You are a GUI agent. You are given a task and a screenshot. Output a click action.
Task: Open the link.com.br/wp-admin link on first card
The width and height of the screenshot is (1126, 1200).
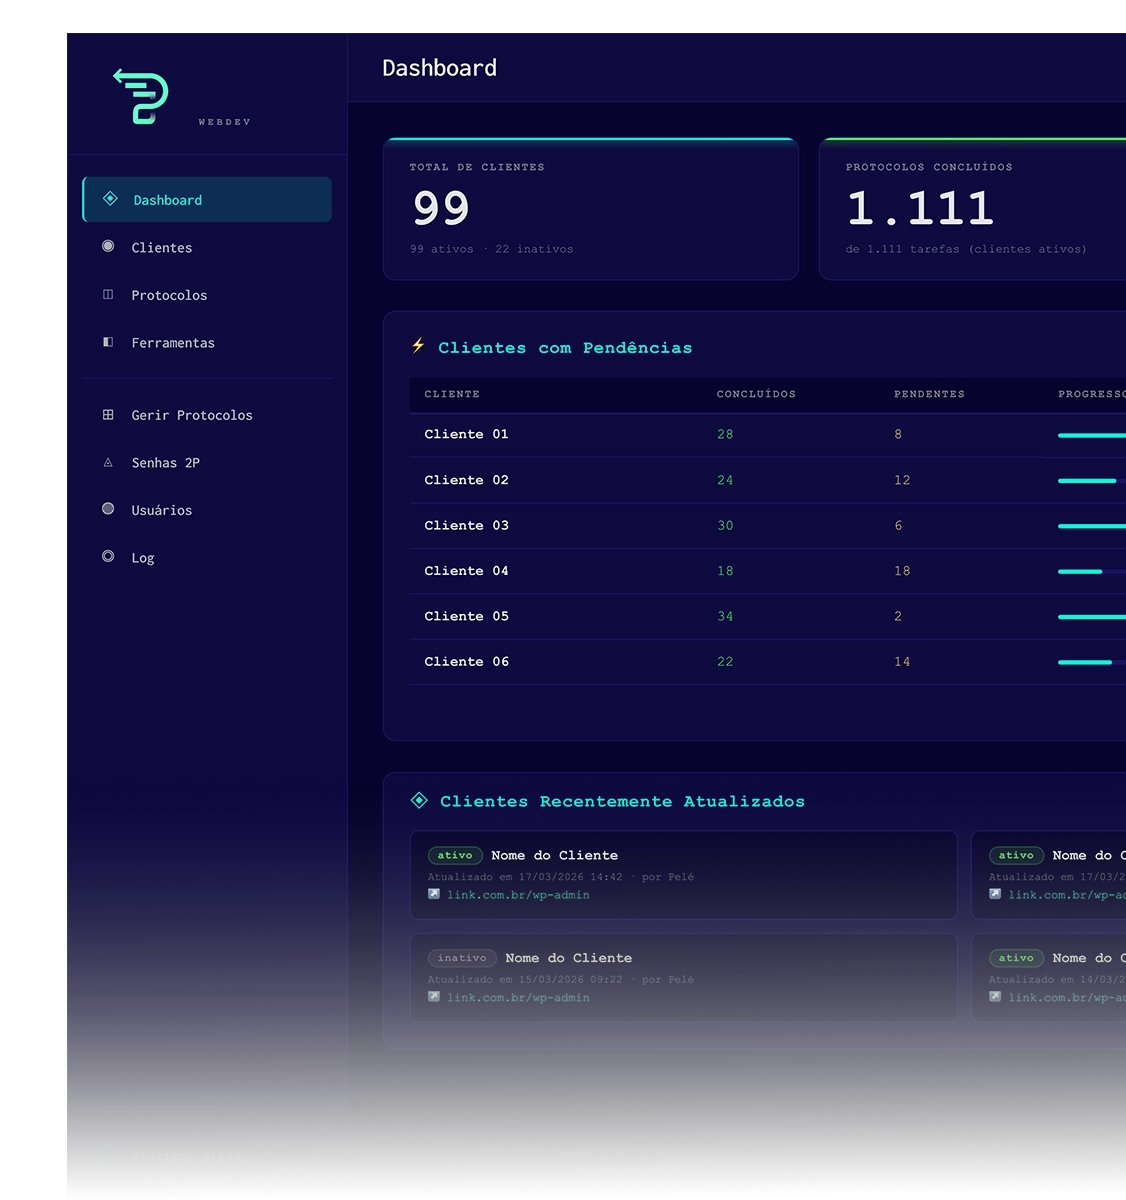520,894
